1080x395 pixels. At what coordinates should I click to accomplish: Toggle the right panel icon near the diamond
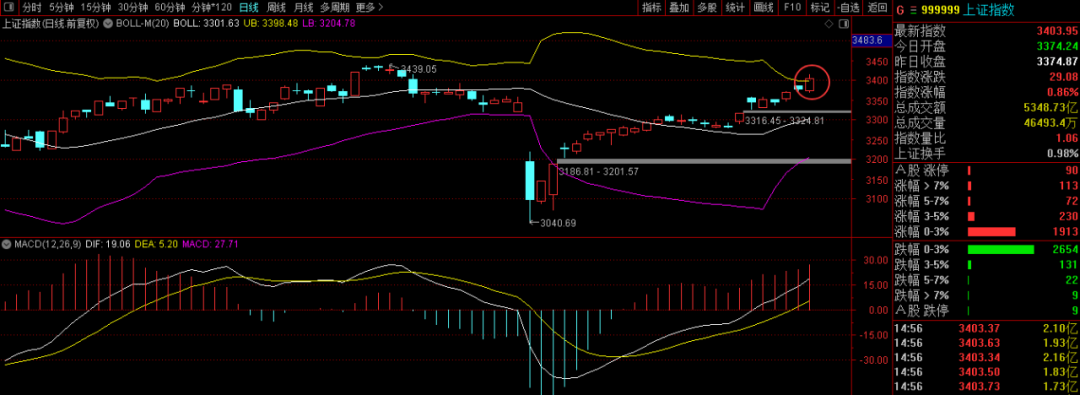(845, 23)
